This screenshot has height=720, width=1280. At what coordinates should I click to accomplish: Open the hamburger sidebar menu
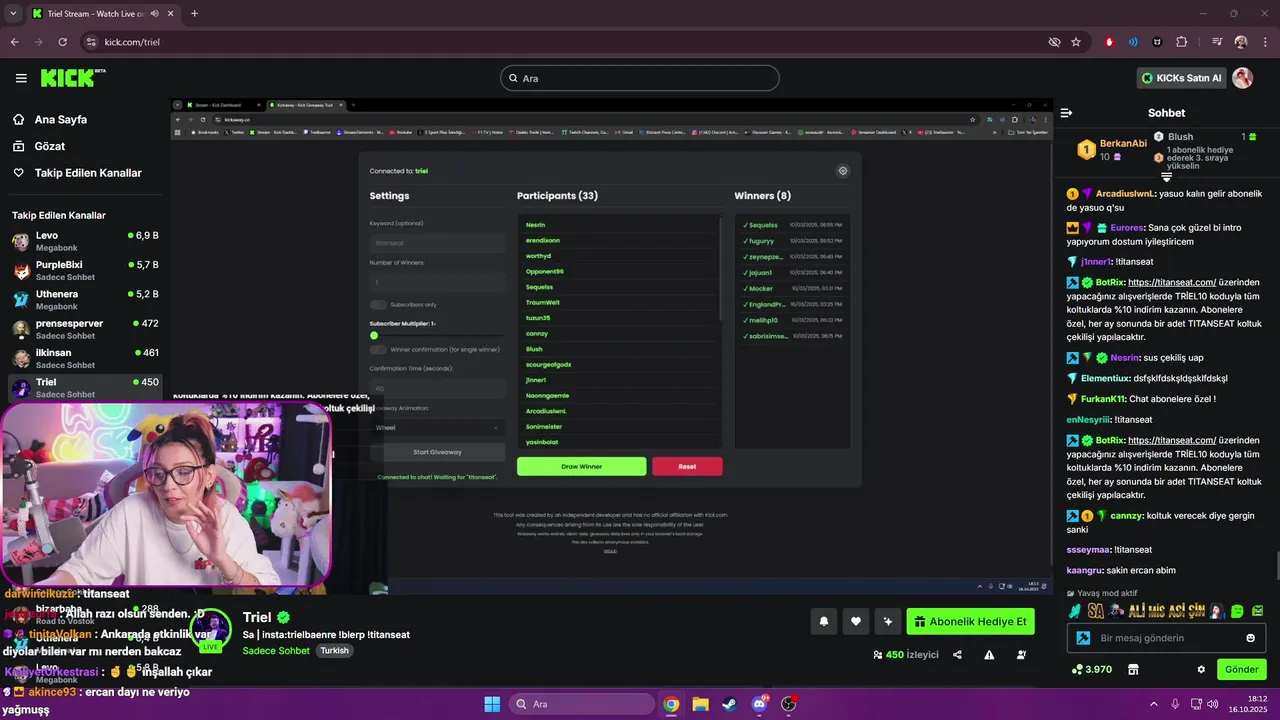(21, 78)
